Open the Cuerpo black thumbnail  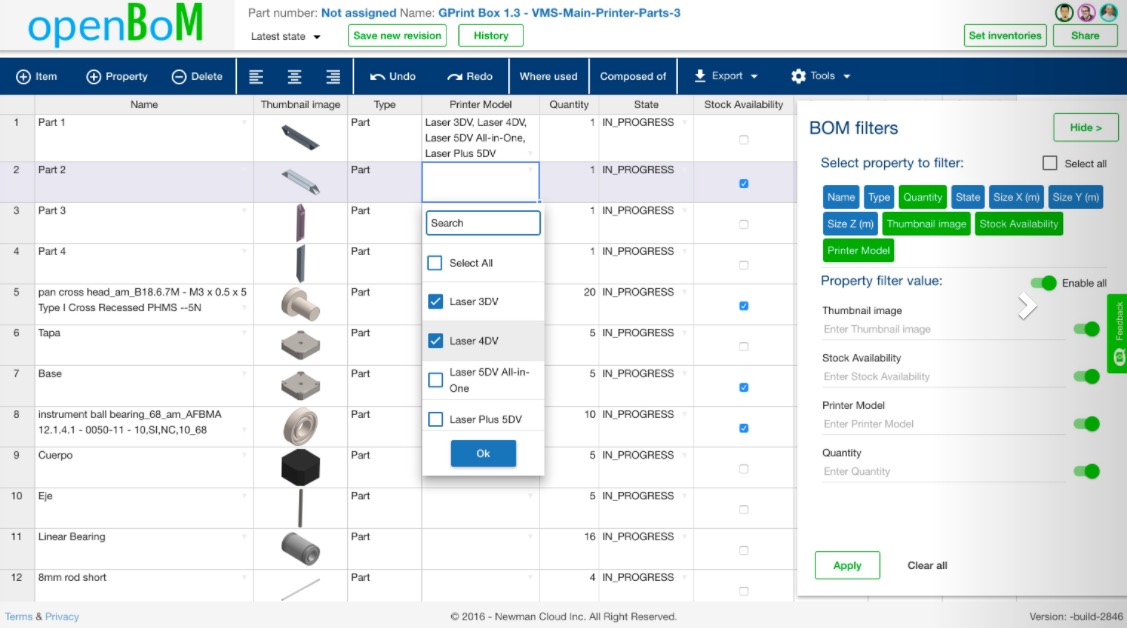point(300,467)
